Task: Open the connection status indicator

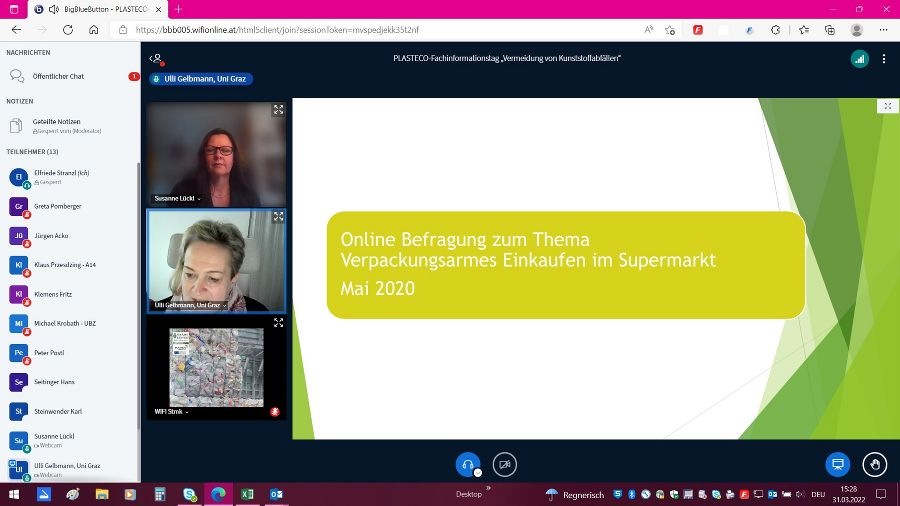Action: point(859,59)
